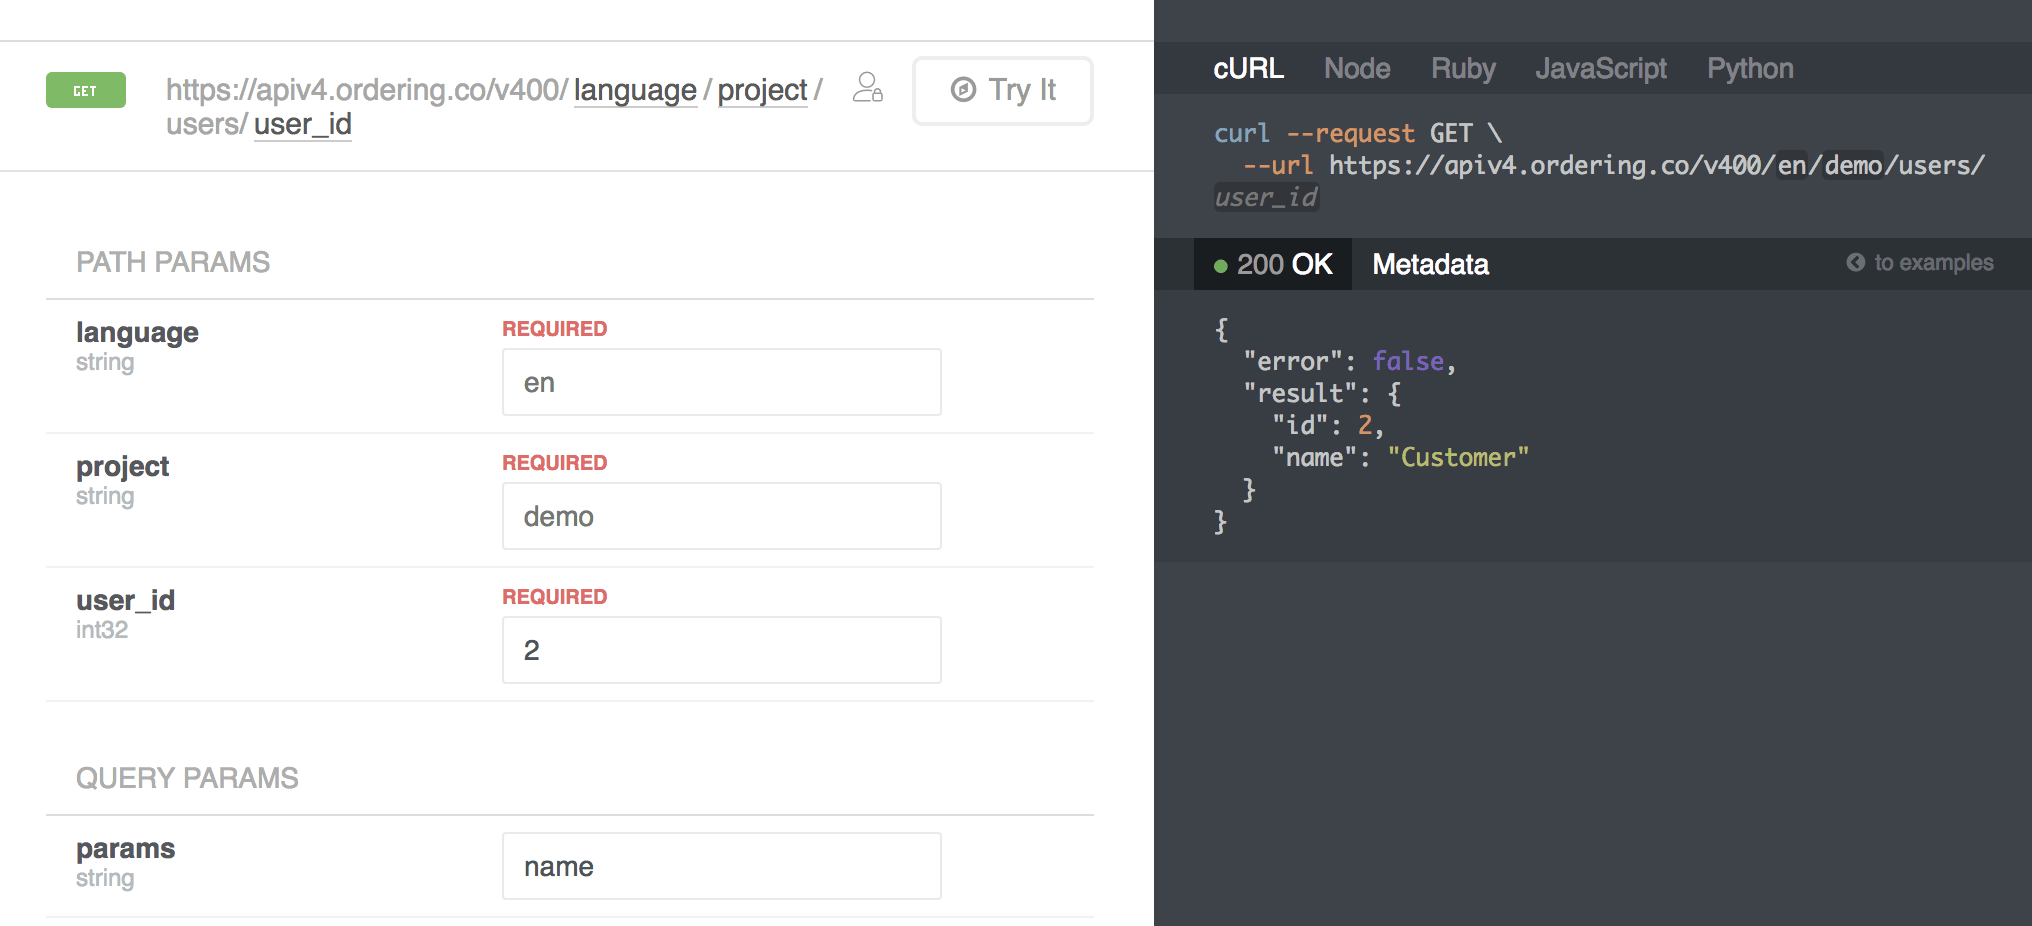Open the Metadata response tab

[1430, 264]
